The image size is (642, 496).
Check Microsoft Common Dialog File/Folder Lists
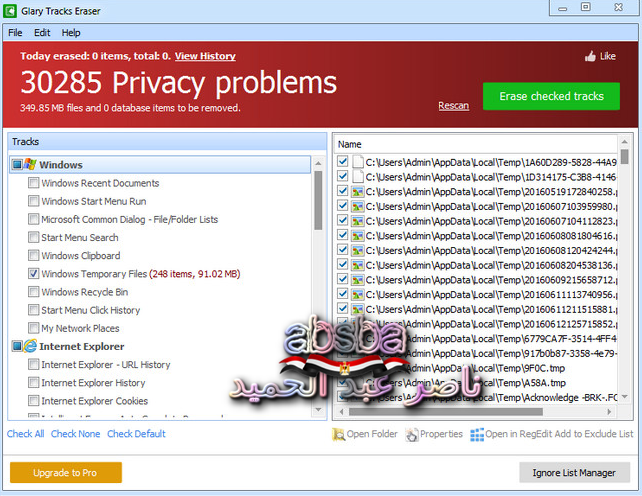click(x=34, y=219)
